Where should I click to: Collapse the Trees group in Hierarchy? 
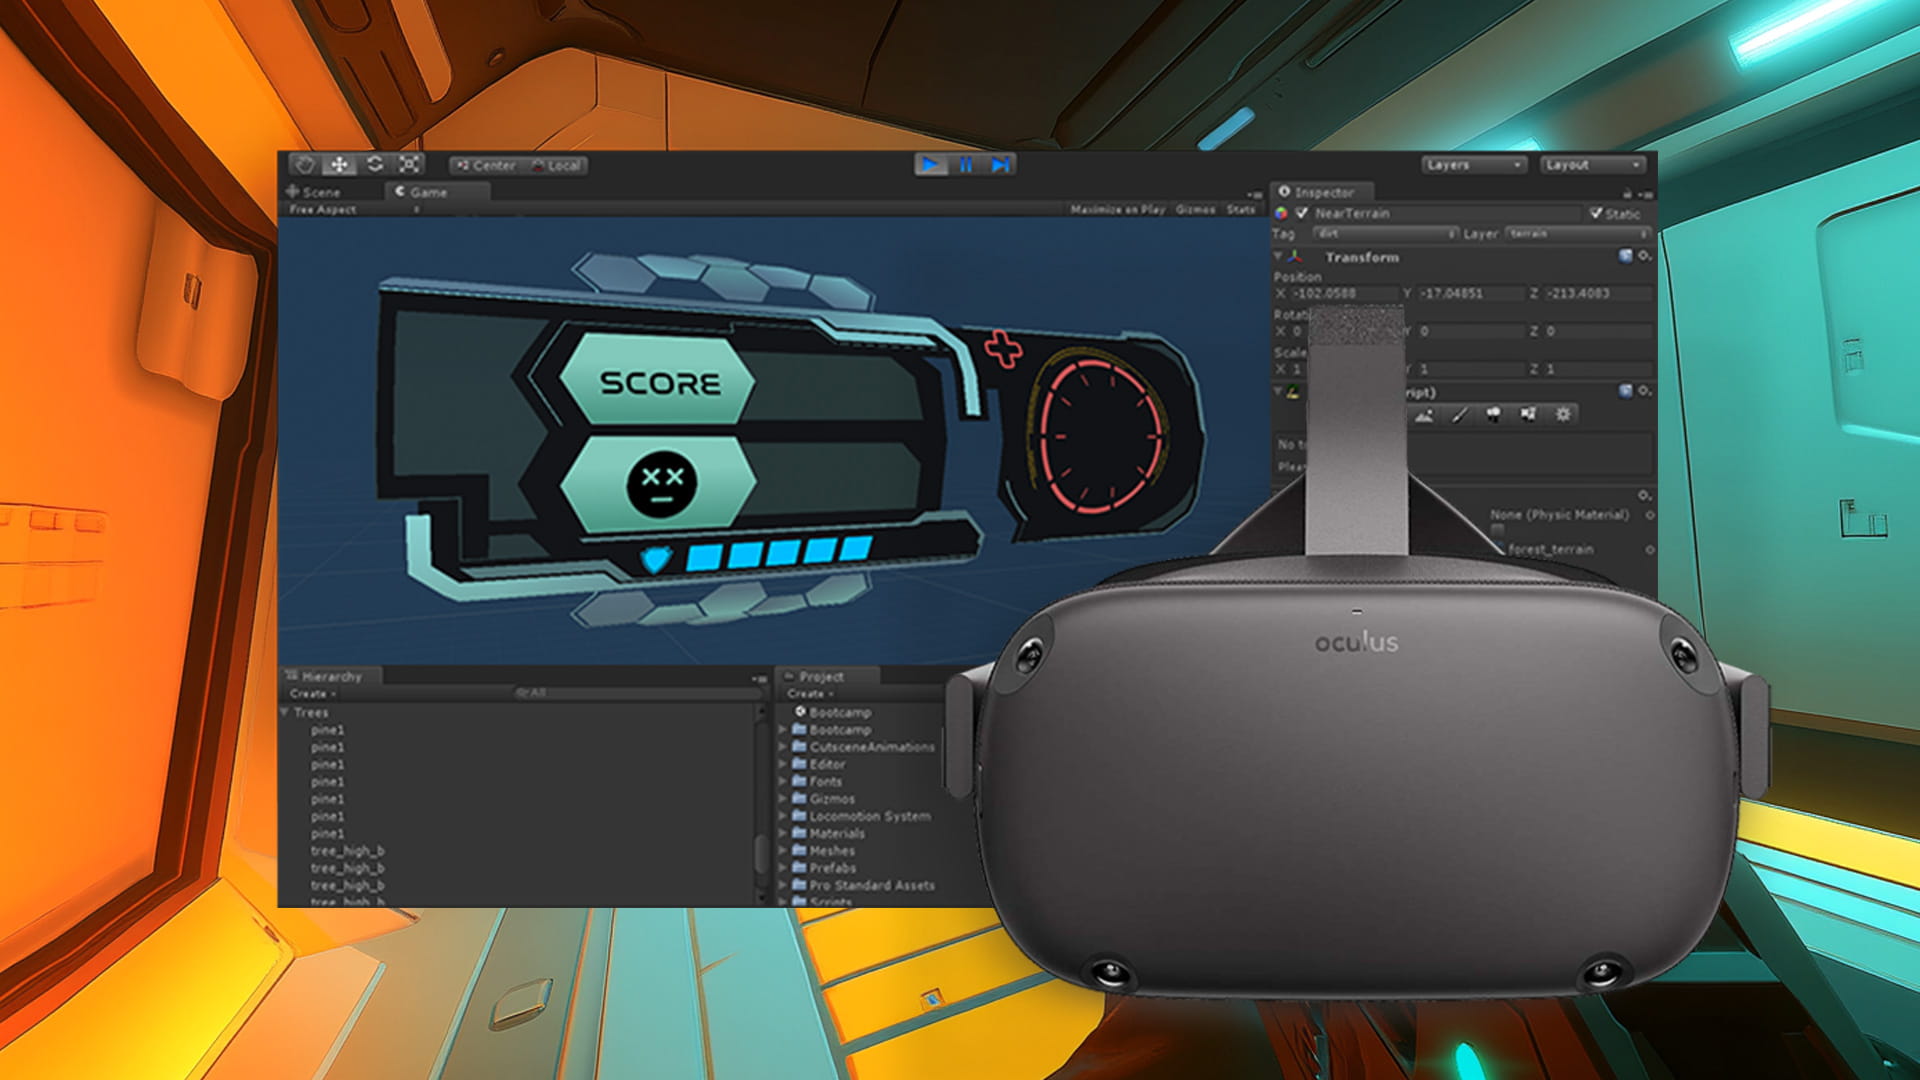point(286,712)
